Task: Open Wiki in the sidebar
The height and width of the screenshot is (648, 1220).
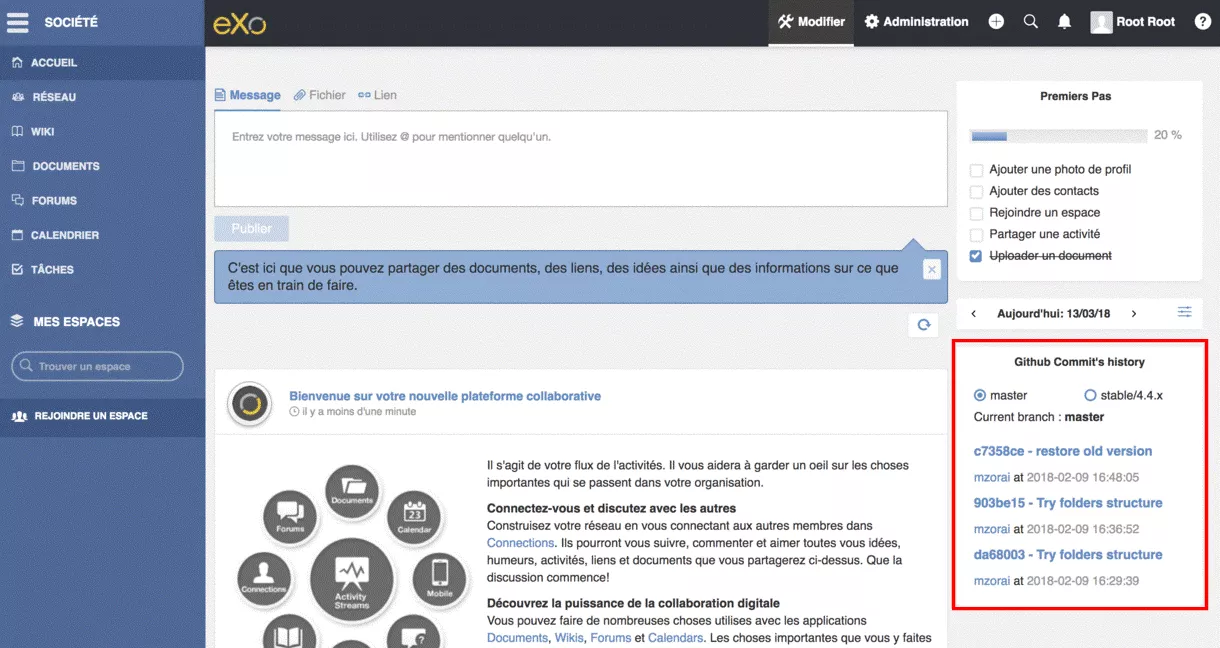Action: tap(102, 131)
